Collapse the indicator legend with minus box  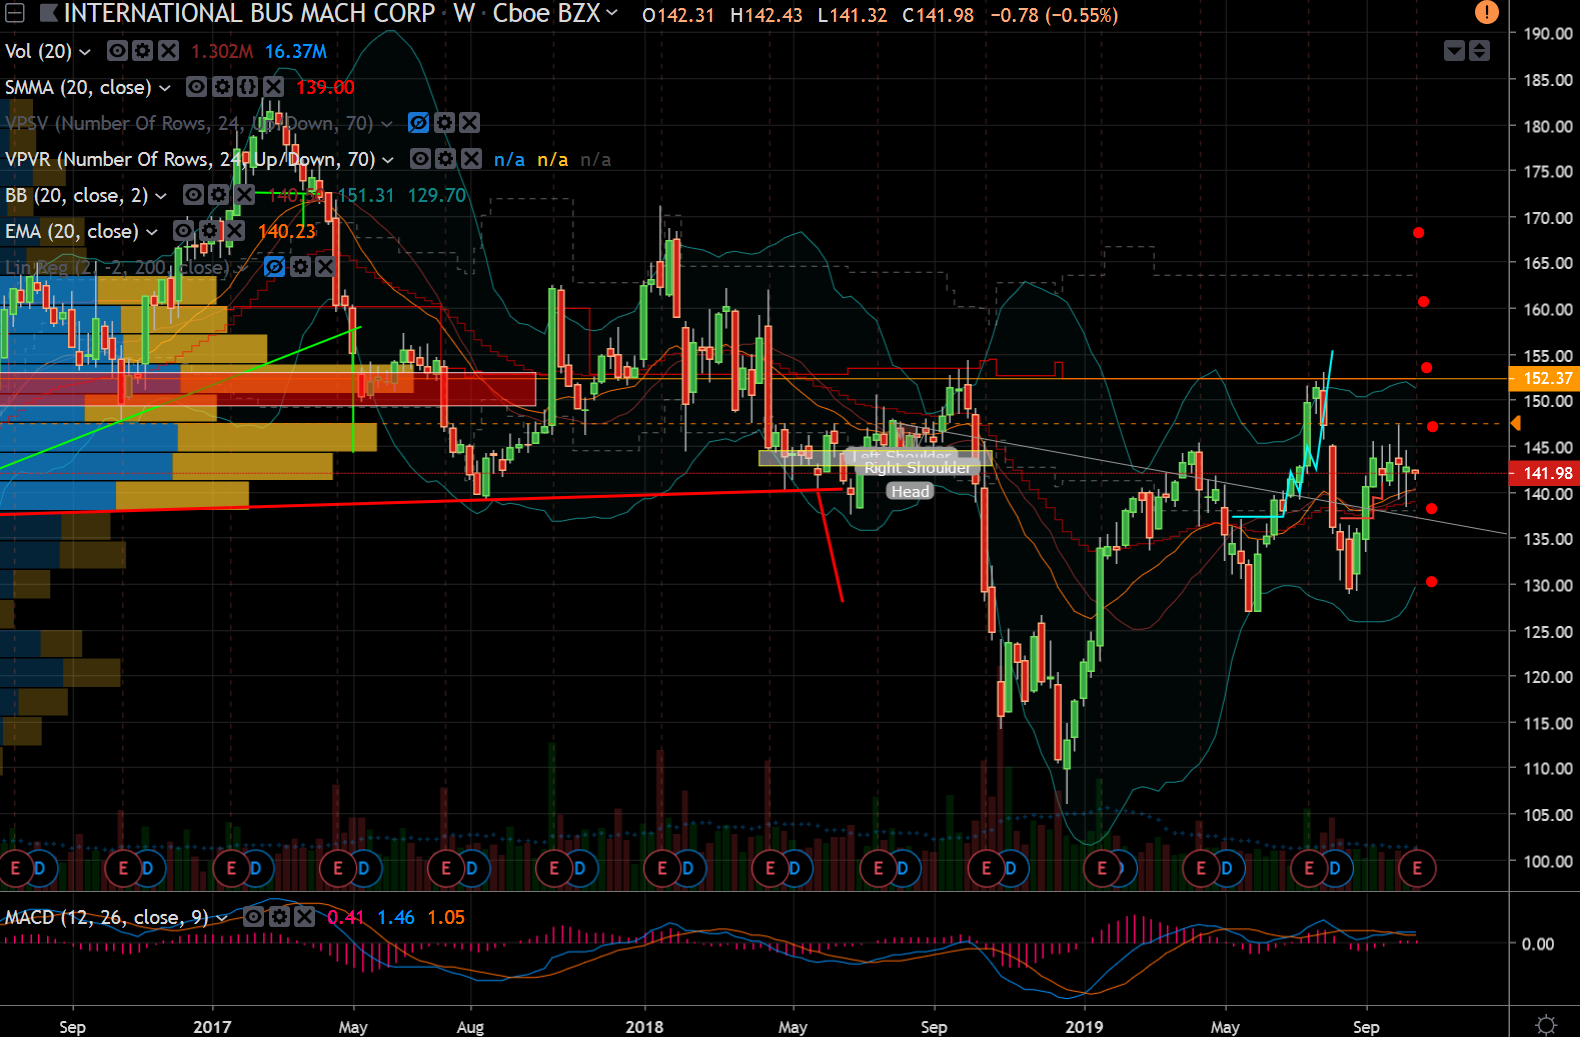(15, 14)
